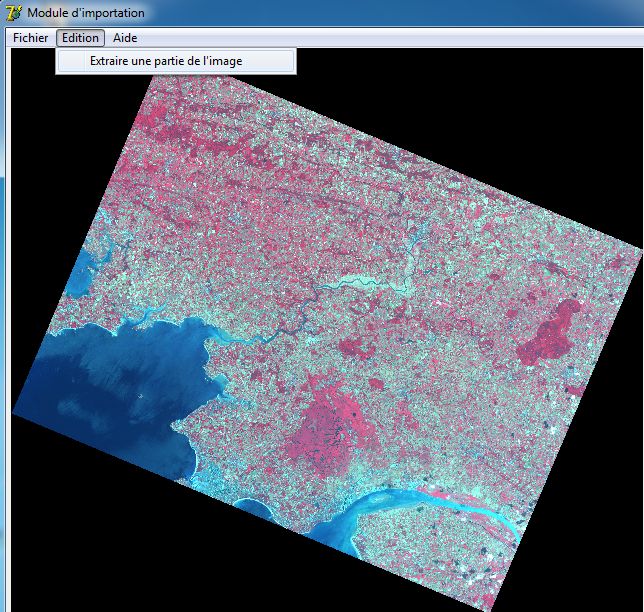
Task: Open the Aide menu
Action: pyautogui.click(x=125, y=38)
